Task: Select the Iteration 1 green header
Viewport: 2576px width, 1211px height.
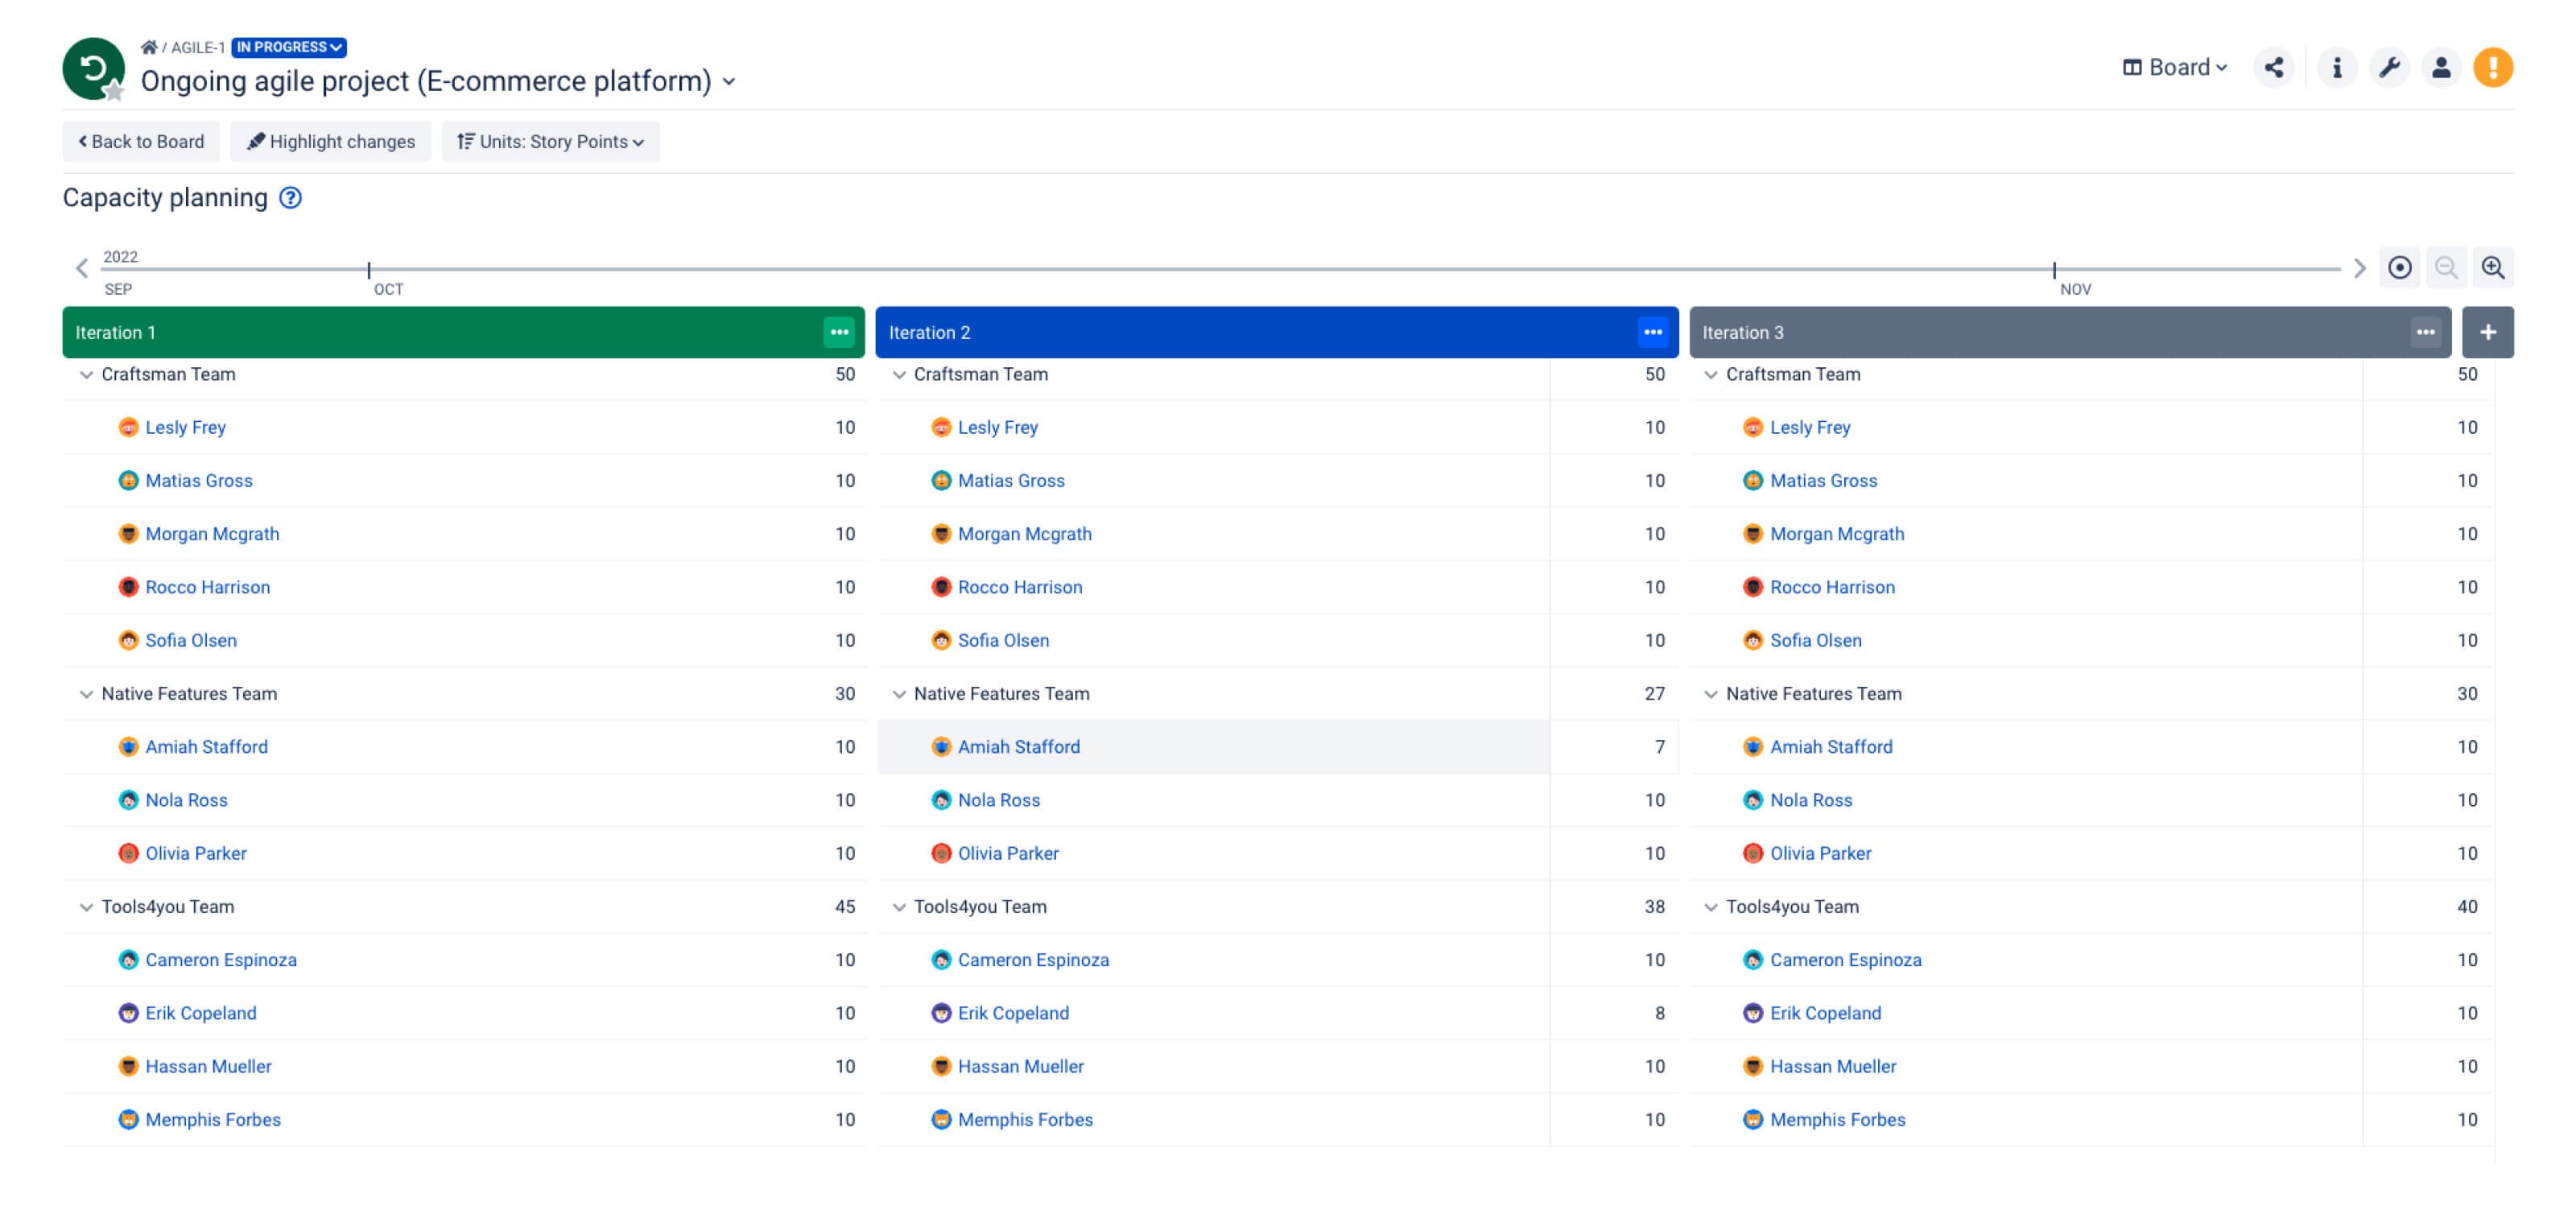Action: [464, 332]
